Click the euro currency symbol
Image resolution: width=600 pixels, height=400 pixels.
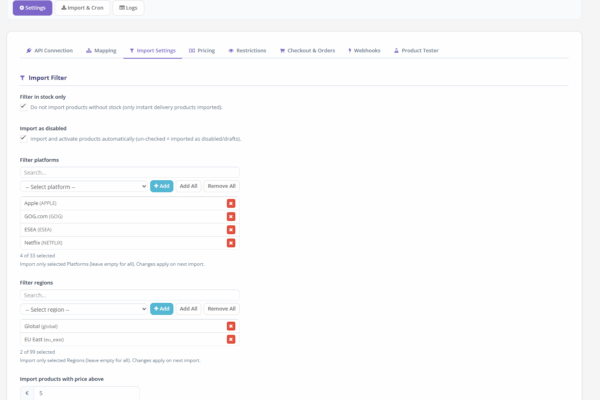[27, 393]
